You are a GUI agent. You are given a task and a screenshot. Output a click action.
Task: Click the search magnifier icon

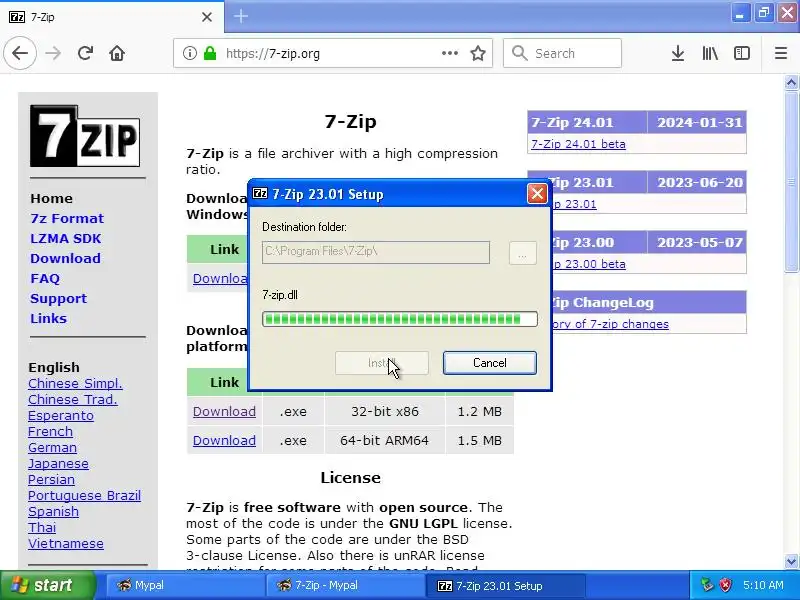tap(519, 53)
